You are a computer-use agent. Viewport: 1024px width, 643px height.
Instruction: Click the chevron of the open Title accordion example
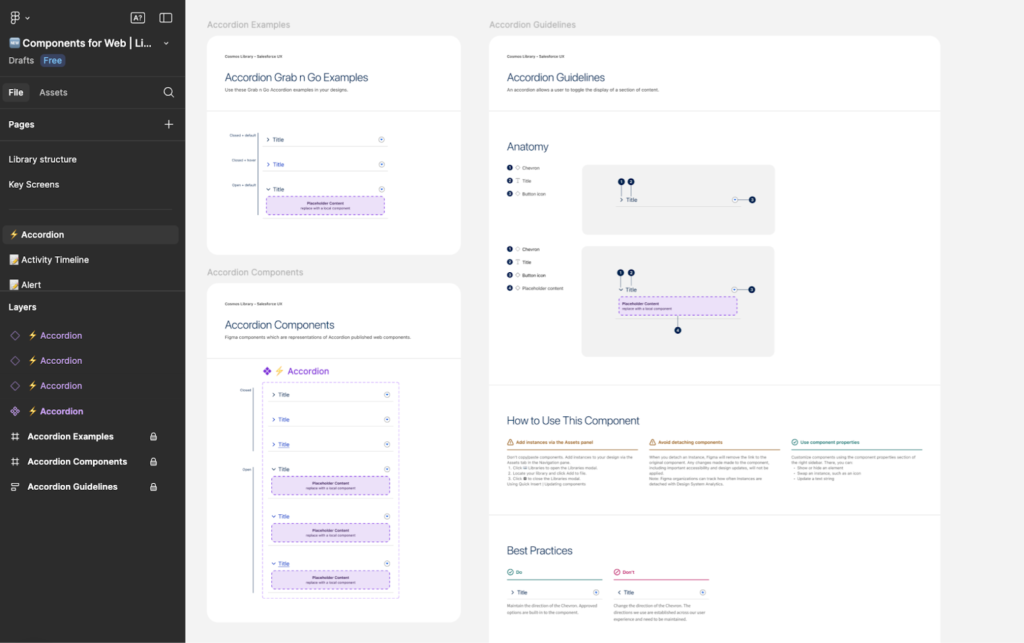tap(269, 189)
